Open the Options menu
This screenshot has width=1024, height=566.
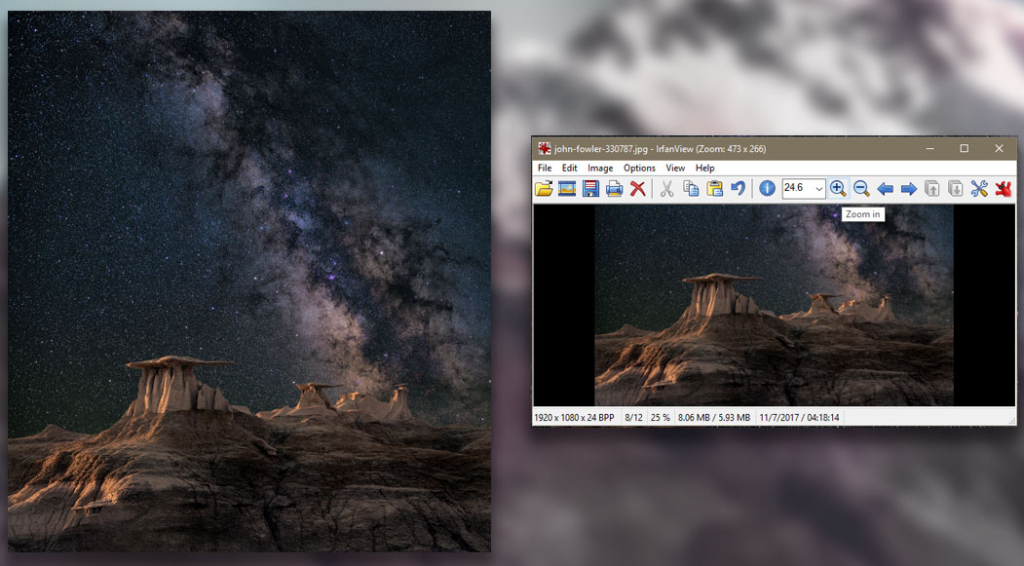(639, 168)
